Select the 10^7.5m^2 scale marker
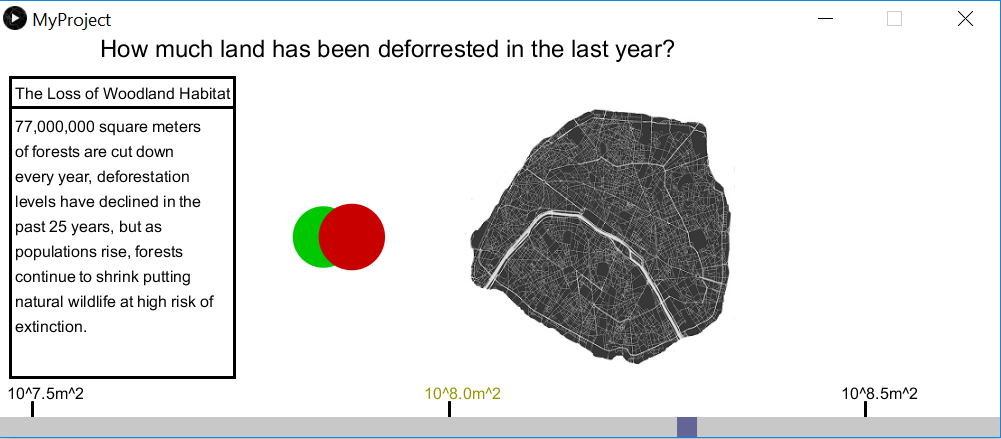 [45, 394]
